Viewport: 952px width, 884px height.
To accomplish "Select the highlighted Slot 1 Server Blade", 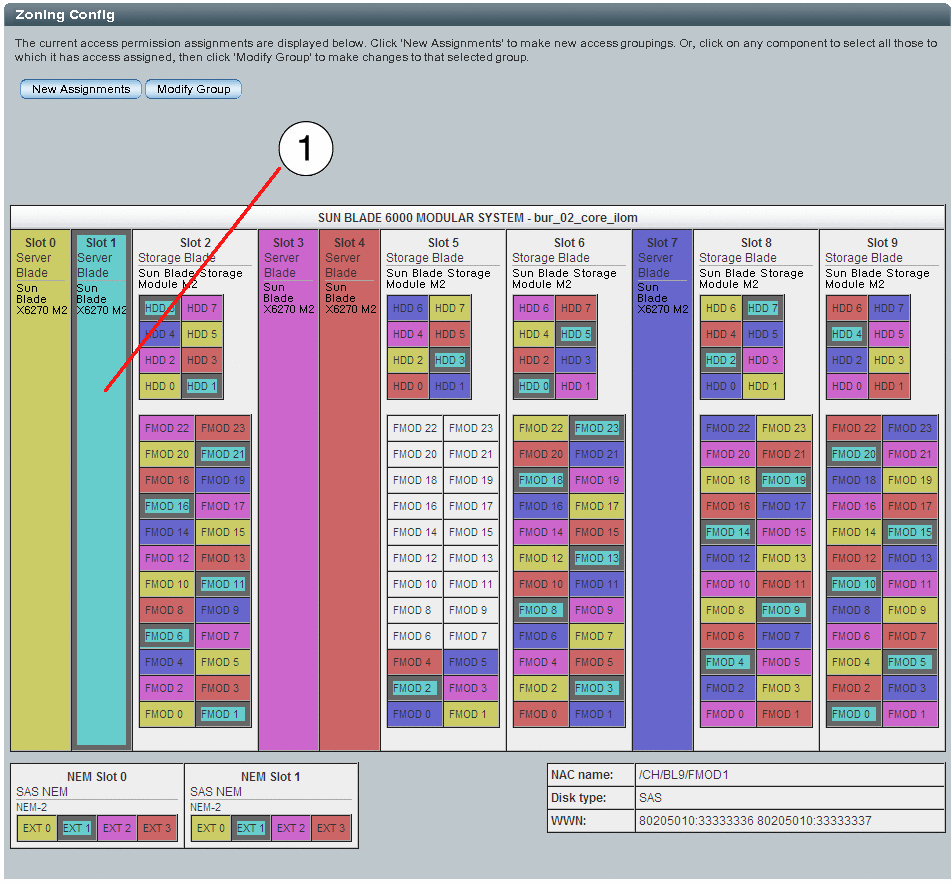I will (x=101, y=490).
